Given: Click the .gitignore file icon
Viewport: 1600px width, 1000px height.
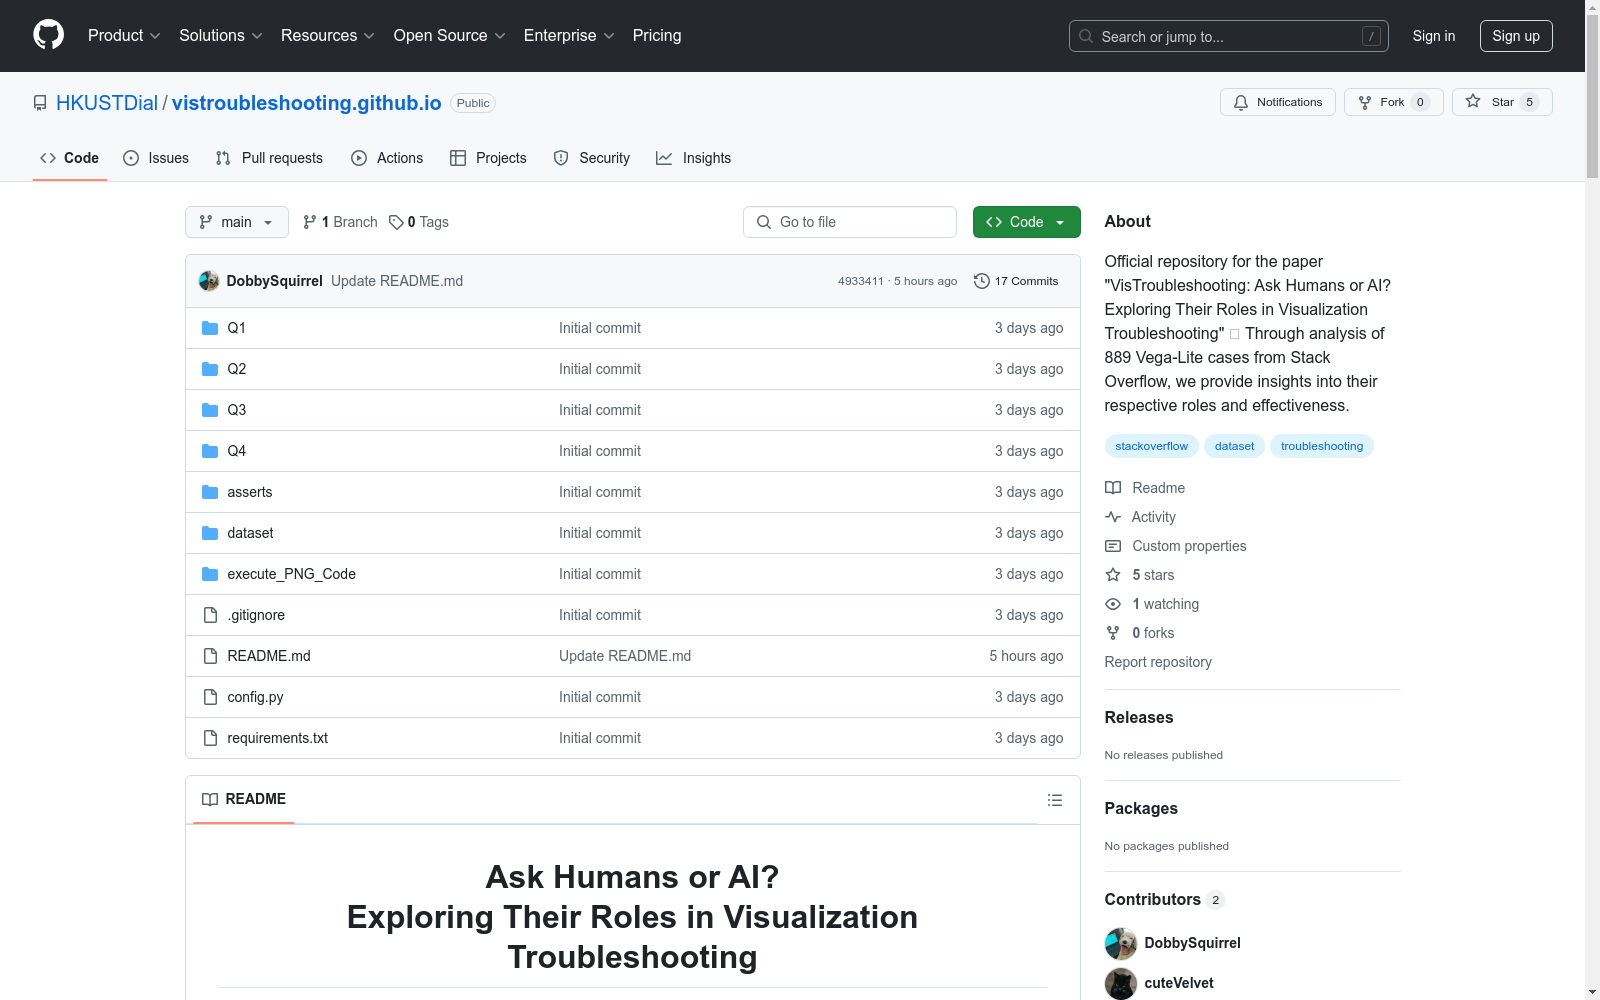Looking at the screenshot, I should tap(210, 615).
